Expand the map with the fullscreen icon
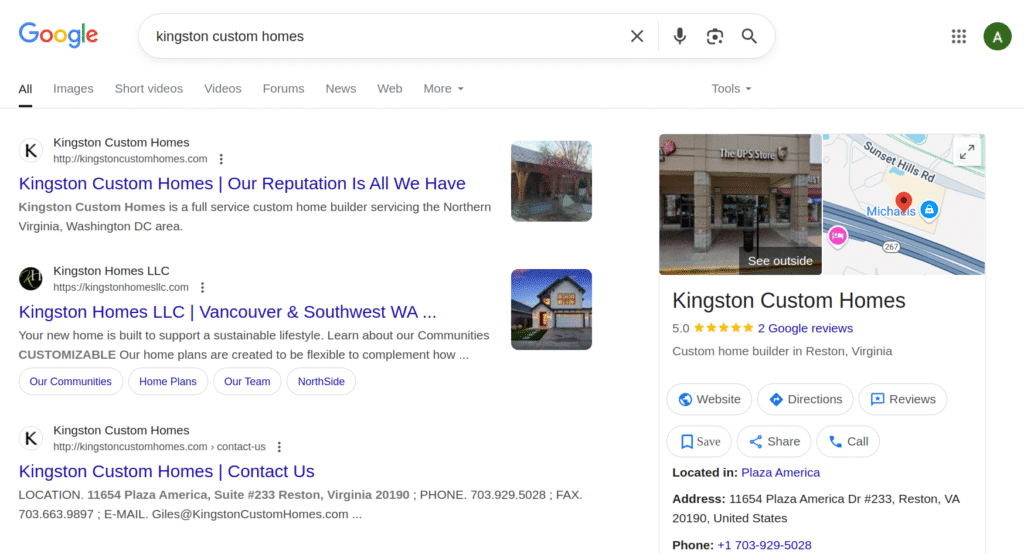 click(x=967, y=152)
